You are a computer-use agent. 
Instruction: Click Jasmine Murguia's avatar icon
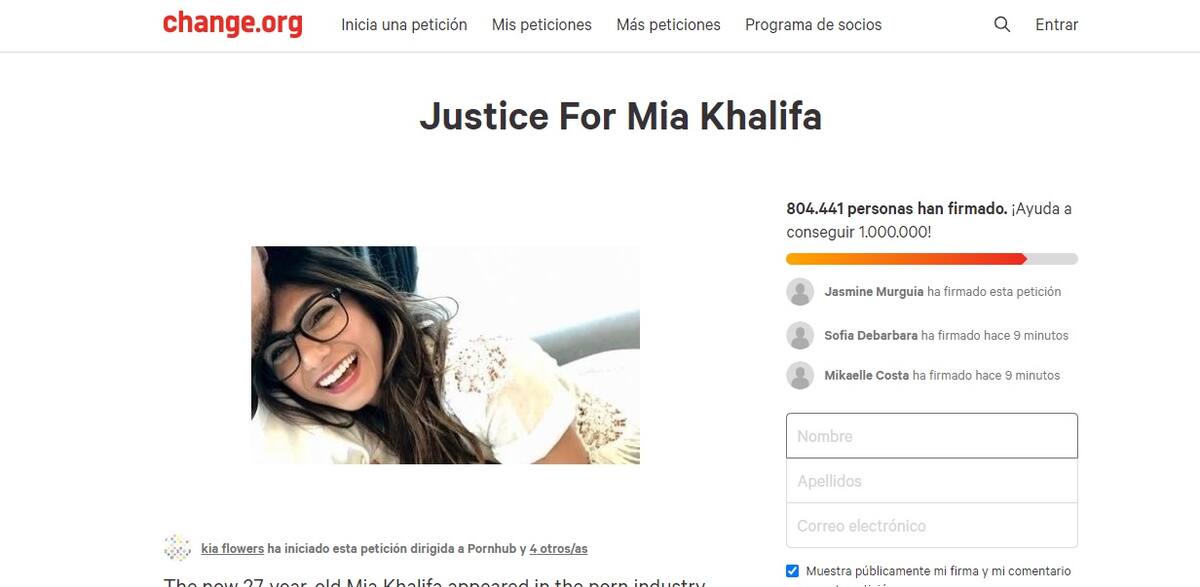click(800, 292)
